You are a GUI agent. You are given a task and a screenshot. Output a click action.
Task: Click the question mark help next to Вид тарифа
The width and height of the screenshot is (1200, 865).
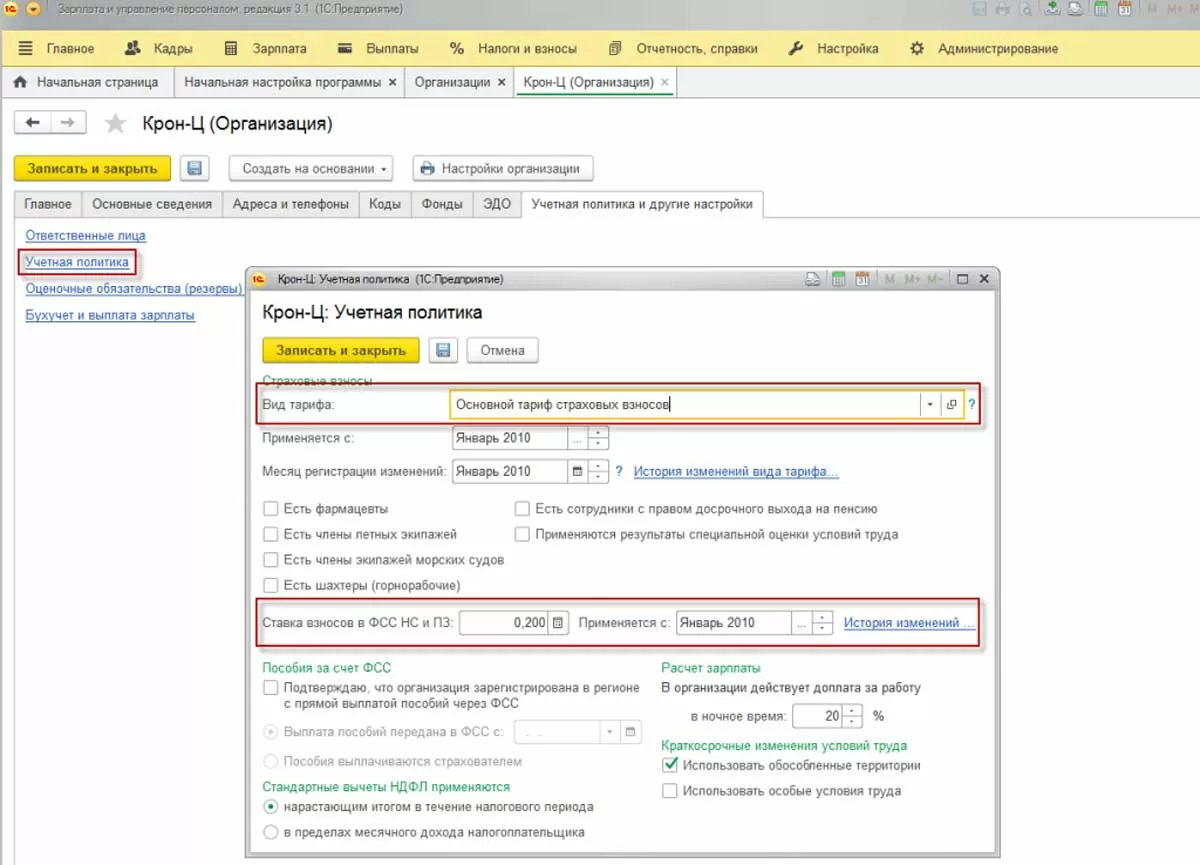[971, 405]
